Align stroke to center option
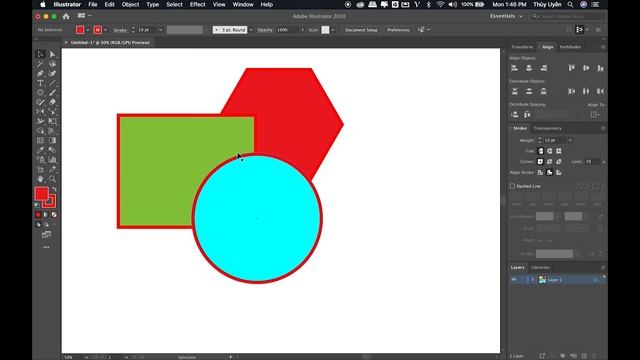Viewport: 640px width, 360px height. [540, 173]
